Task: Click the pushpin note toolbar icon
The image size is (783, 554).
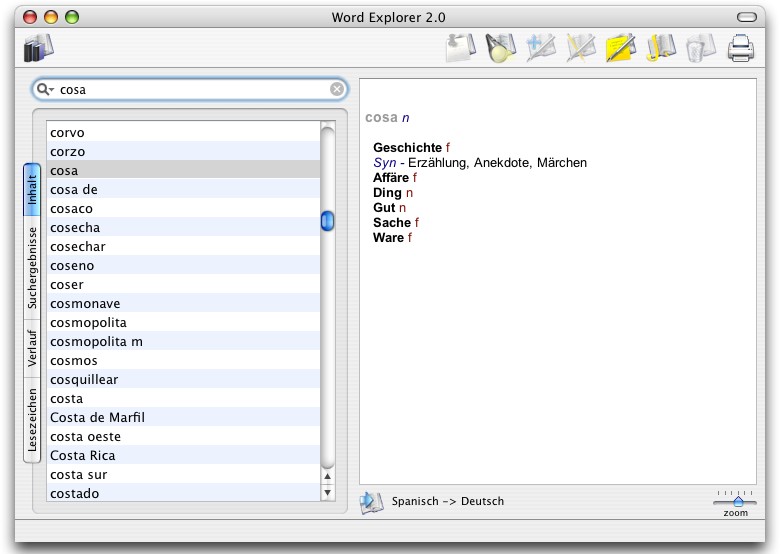Action: [x=460, y=48]
